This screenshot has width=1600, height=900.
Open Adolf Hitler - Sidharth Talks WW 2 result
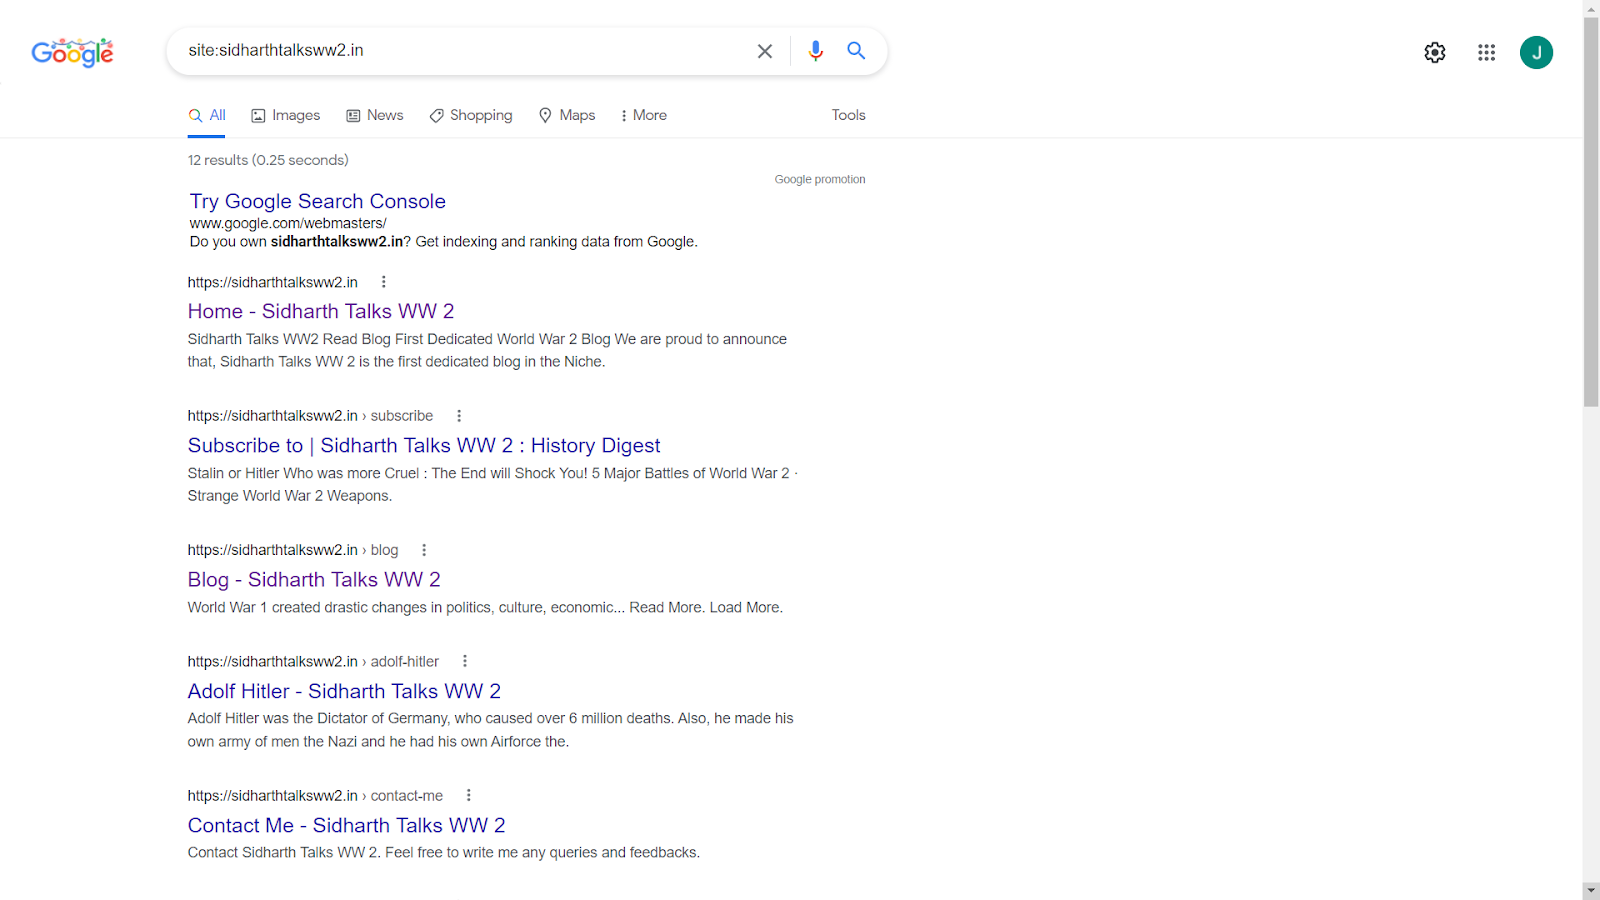click(344, 691)
